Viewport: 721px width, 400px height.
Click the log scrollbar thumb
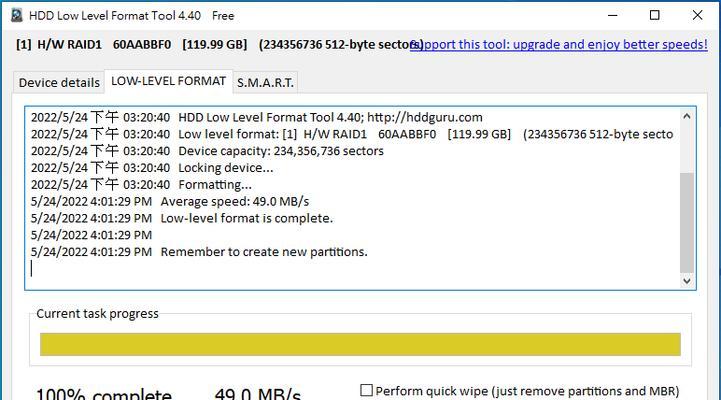[x=687, y=223]
